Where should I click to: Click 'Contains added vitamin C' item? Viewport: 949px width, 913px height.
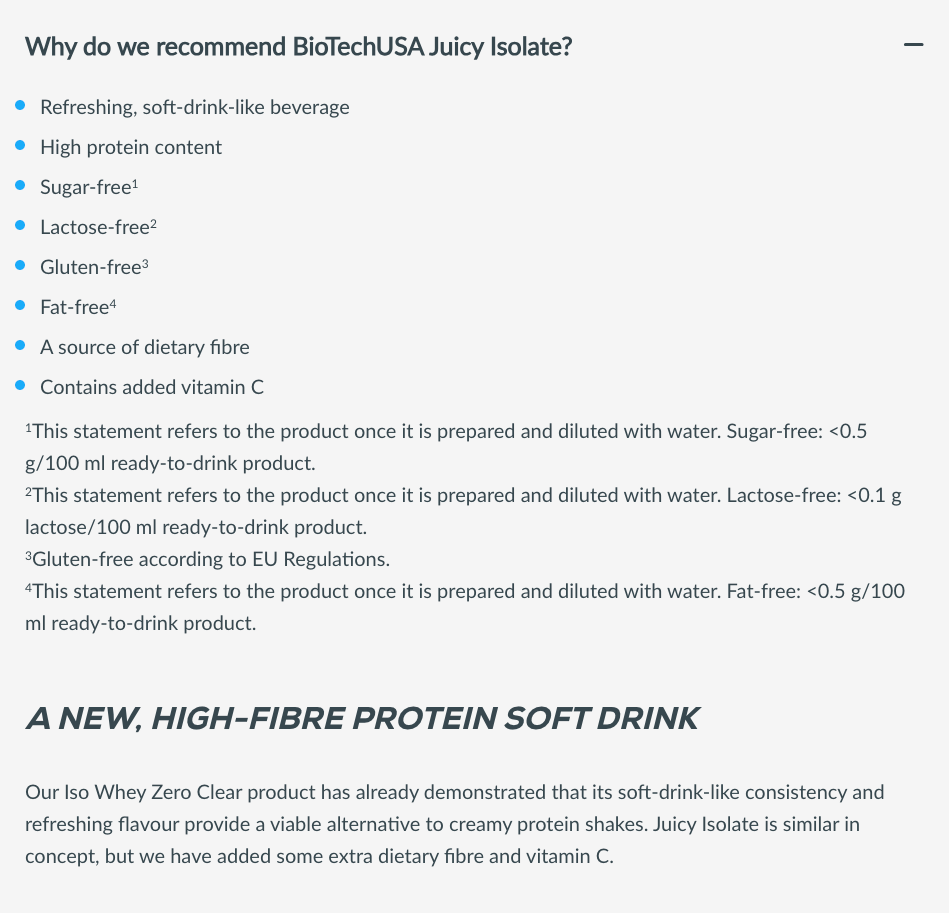pyautogui.click(x=152, y=387)
